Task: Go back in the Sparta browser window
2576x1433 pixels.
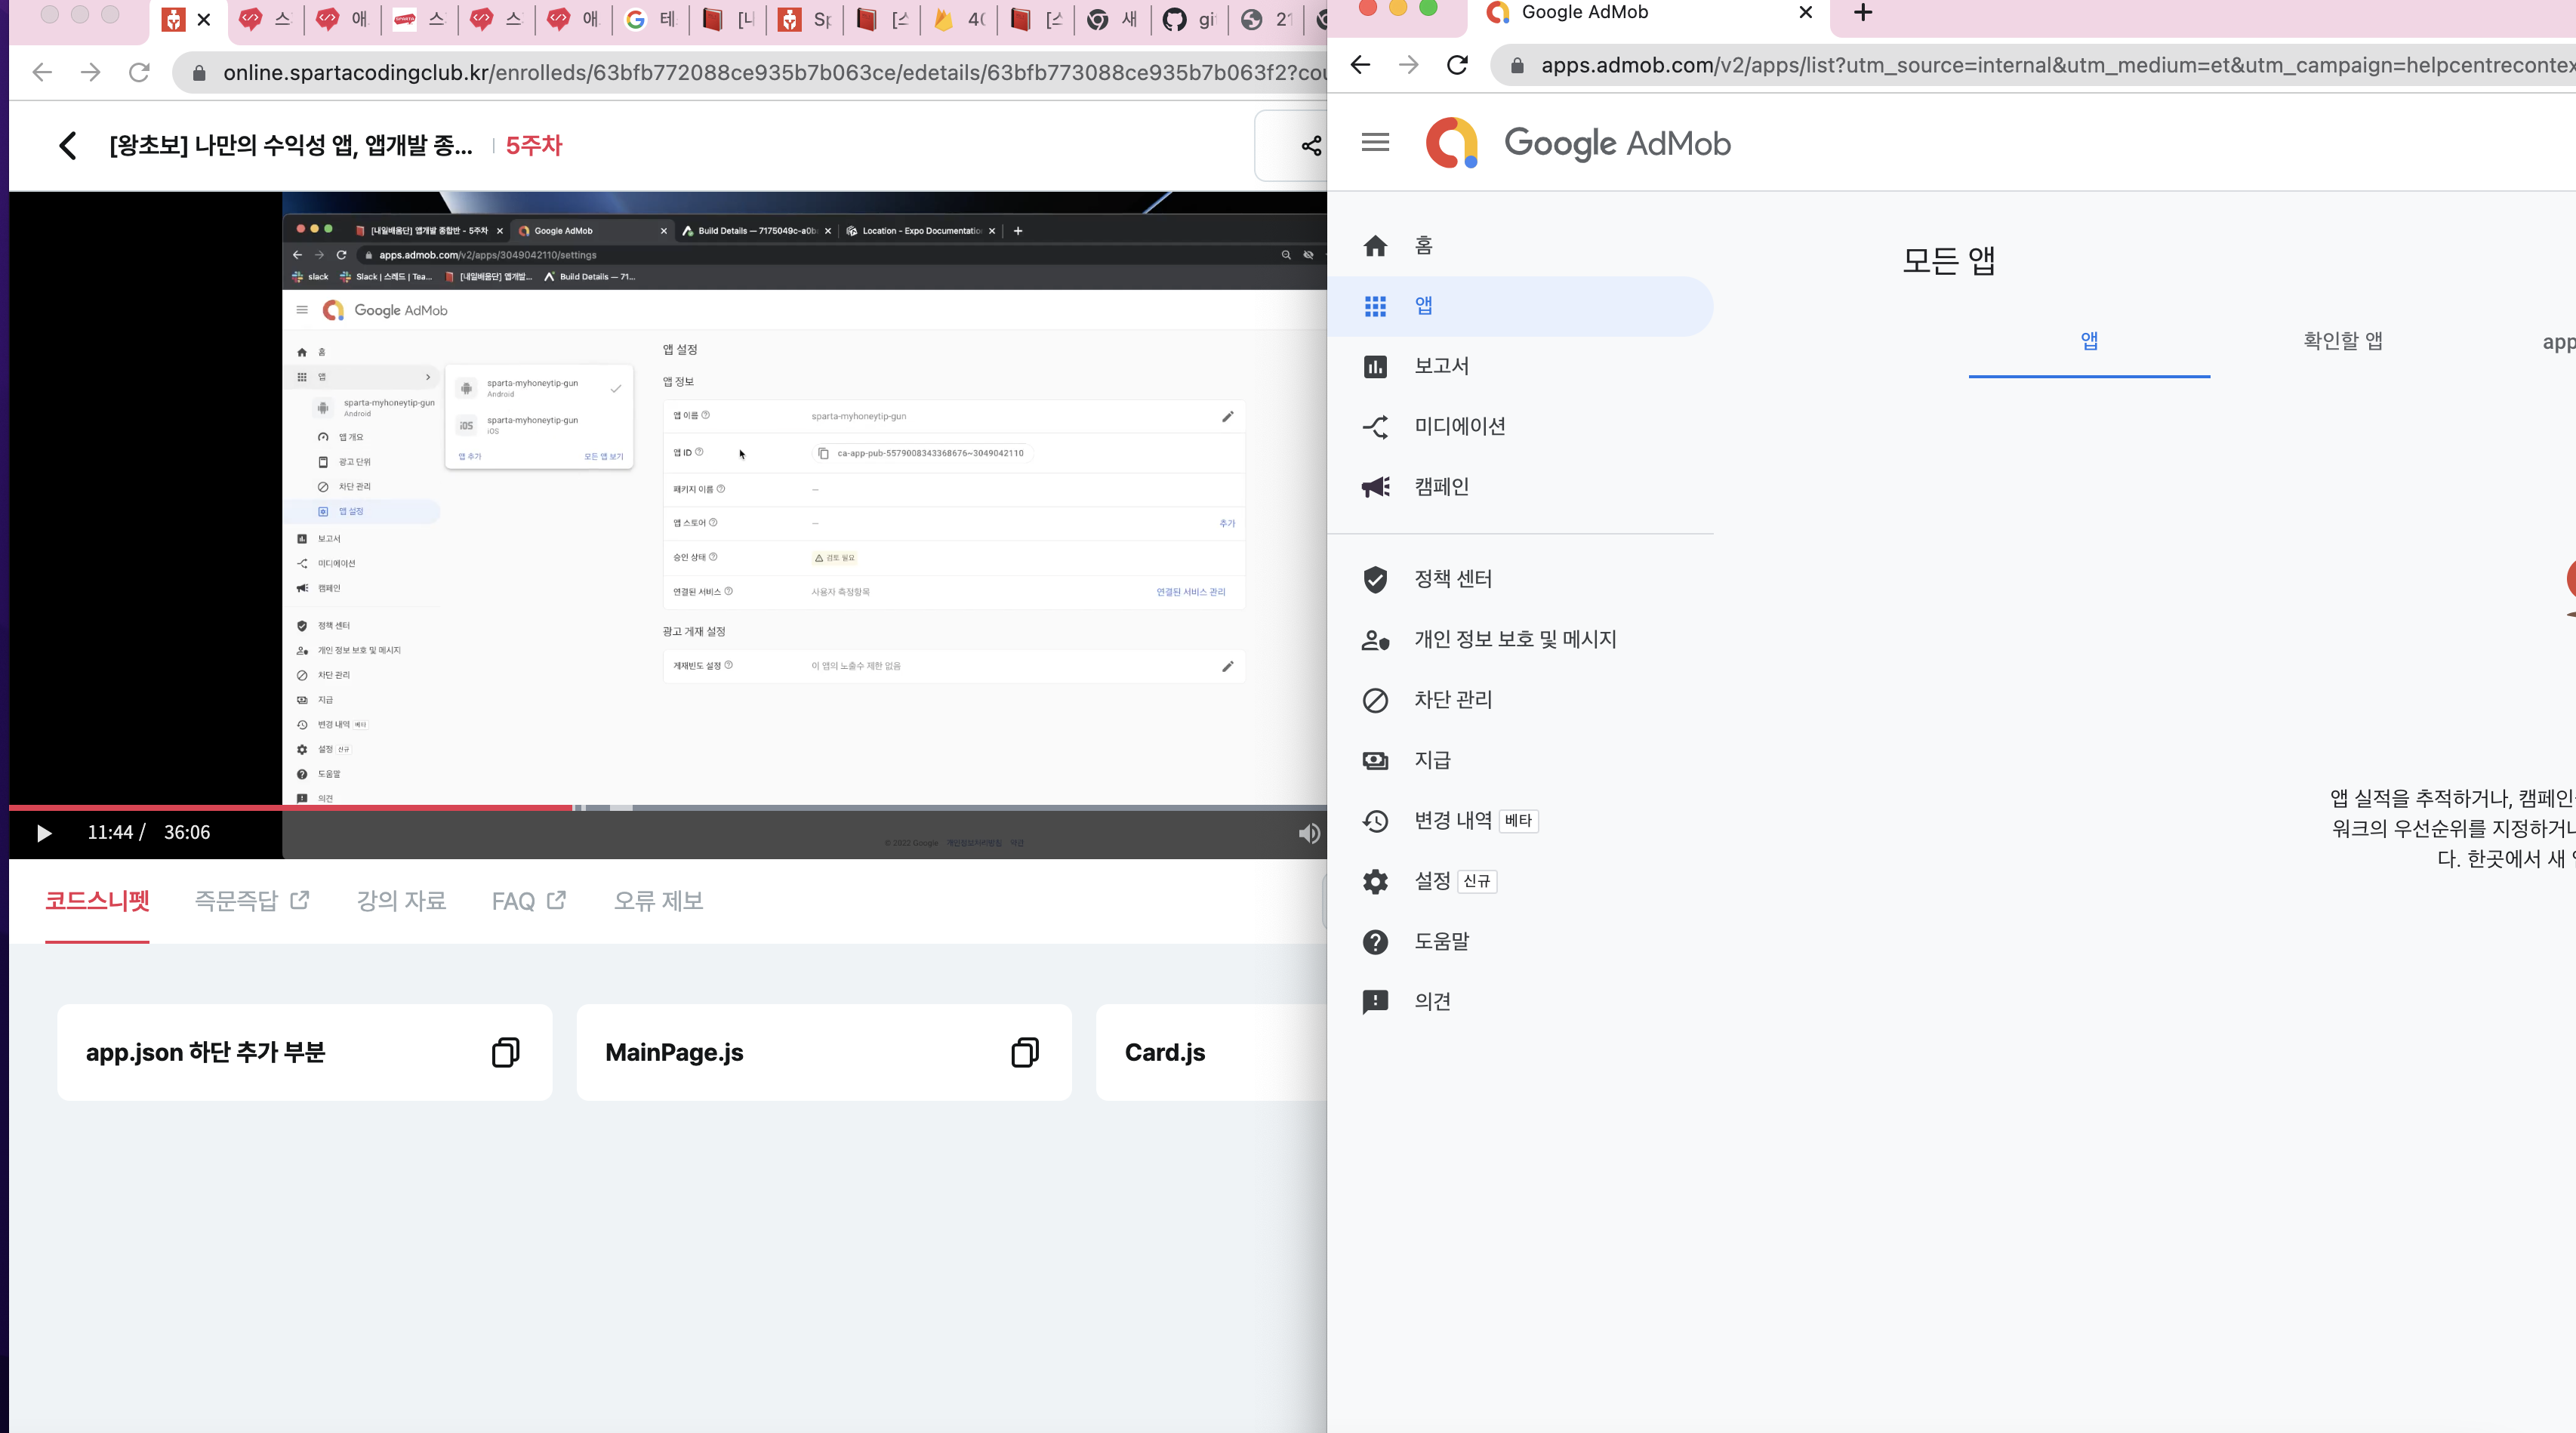Action: pyautogui.click(x=42, y=72)
